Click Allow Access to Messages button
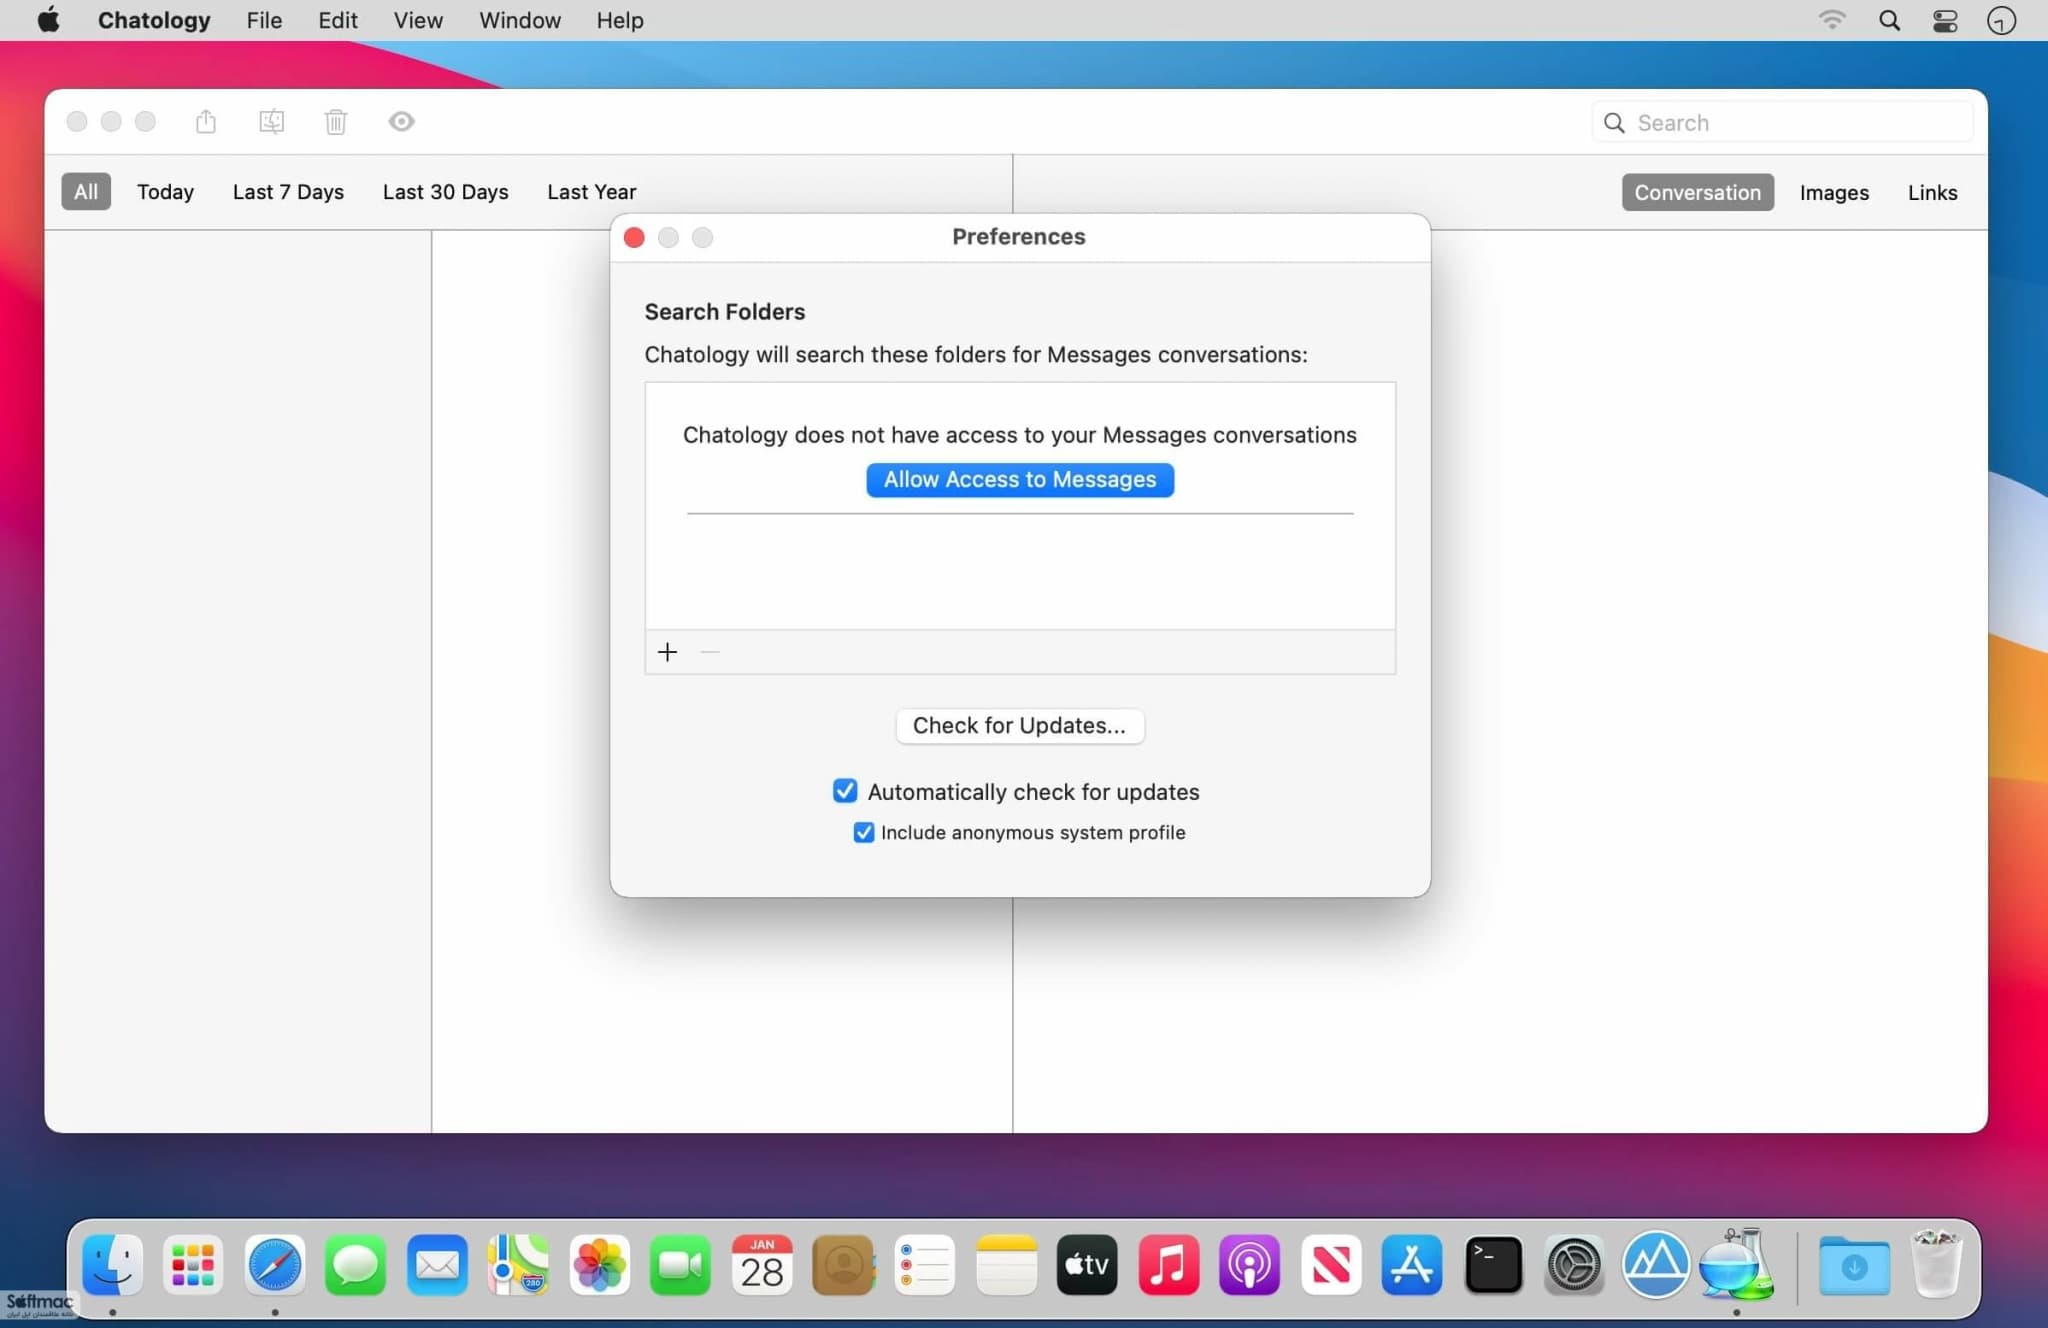The image size is (2048, 1328). (1020, 479)
